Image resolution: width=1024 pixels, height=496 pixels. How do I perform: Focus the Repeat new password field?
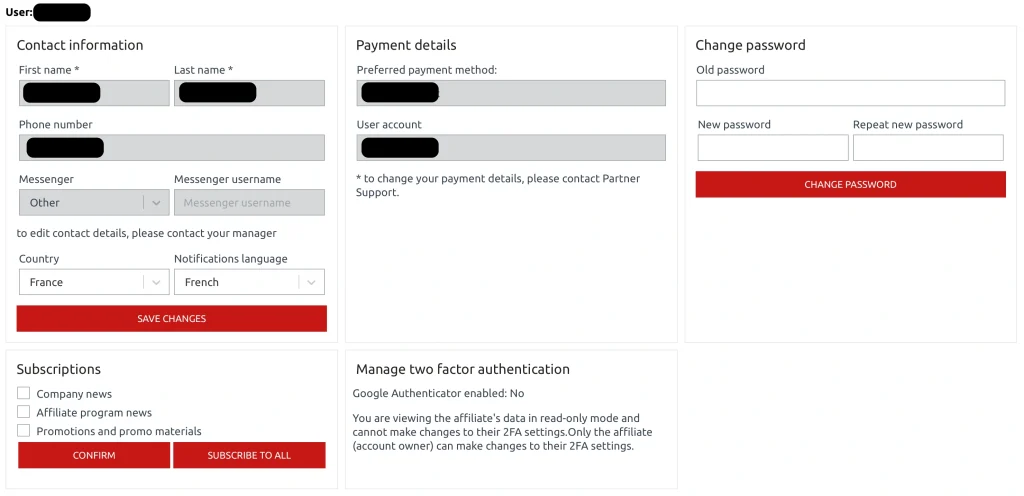point(928,147)
